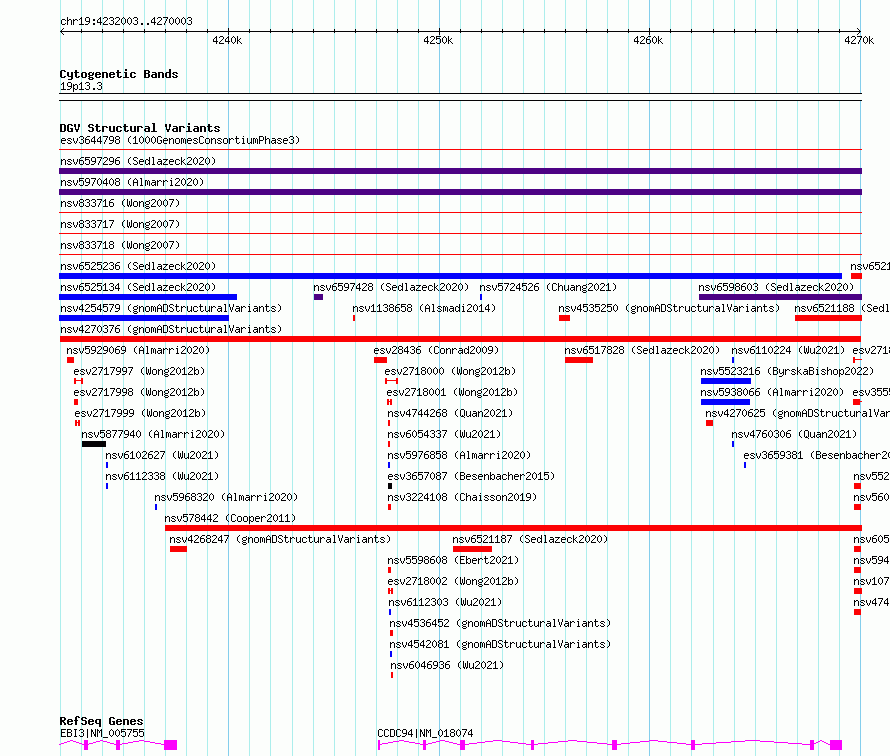
Task: Click the long red bar under nsv4270376
Action: [460, 339]
